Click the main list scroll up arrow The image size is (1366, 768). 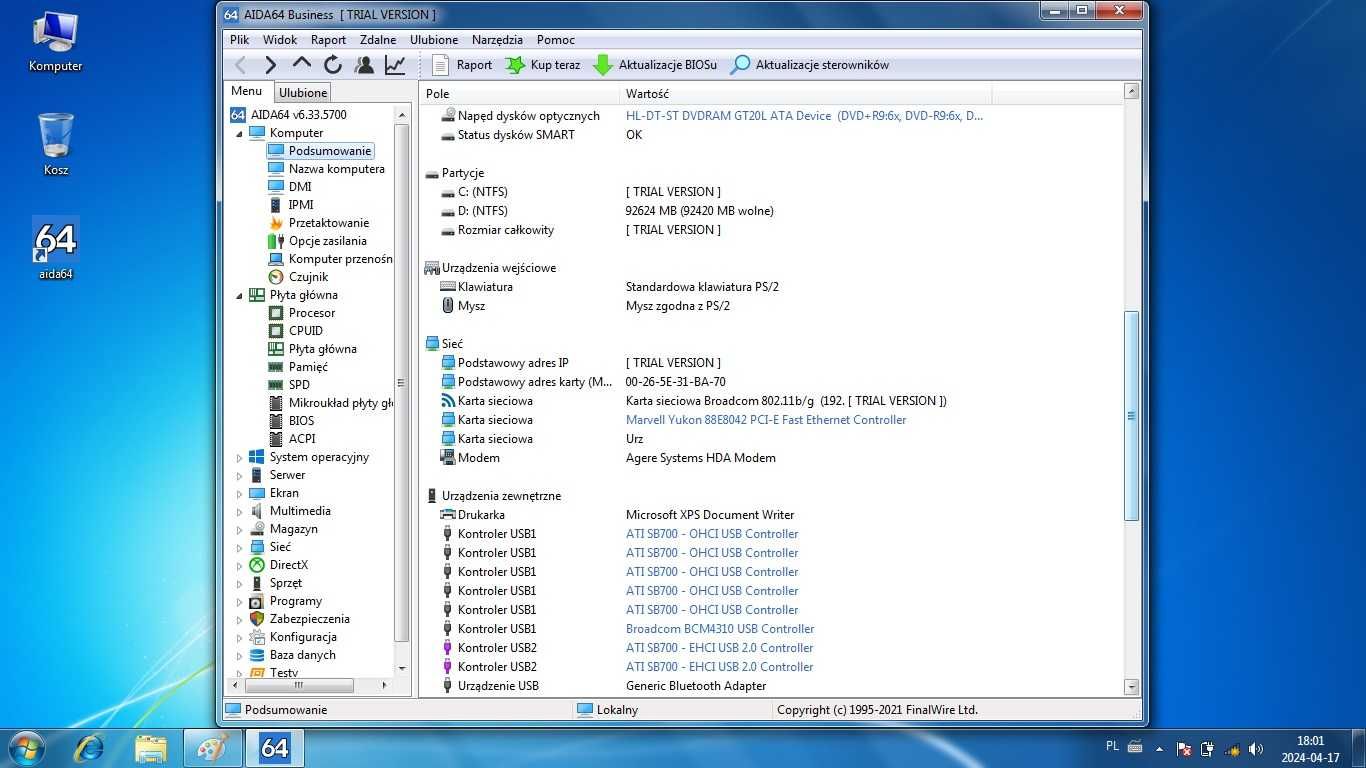coord(1131,91)
